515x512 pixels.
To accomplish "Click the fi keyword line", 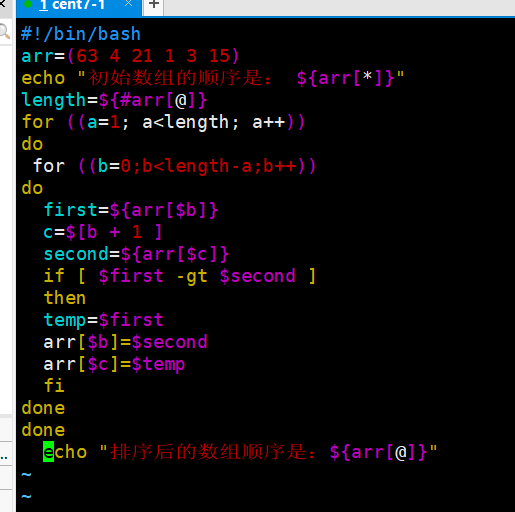I will click(x=54, y=386).
